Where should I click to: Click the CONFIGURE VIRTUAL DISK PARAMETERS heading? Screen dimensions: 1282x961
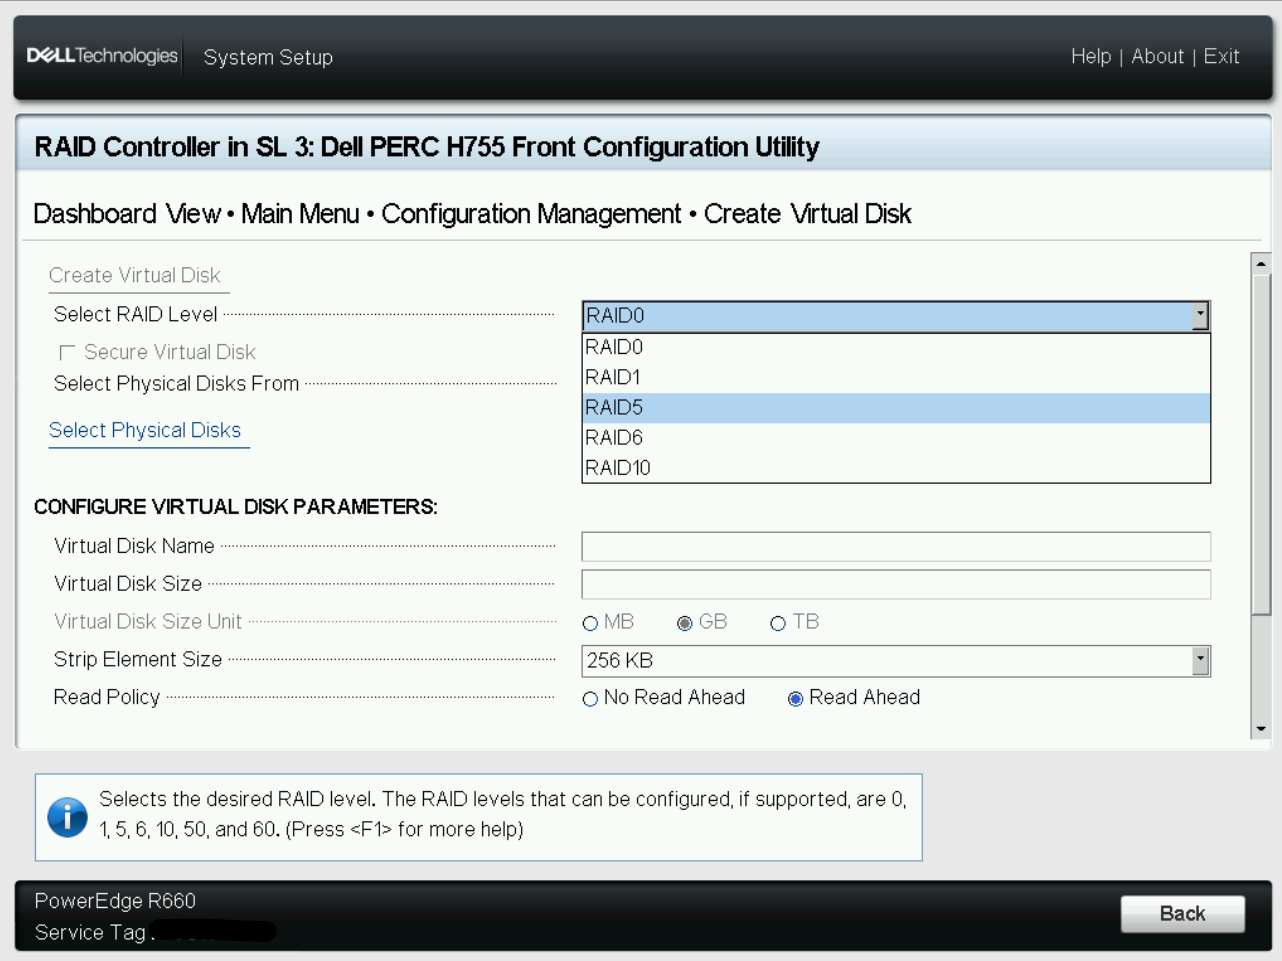[236, 507]
